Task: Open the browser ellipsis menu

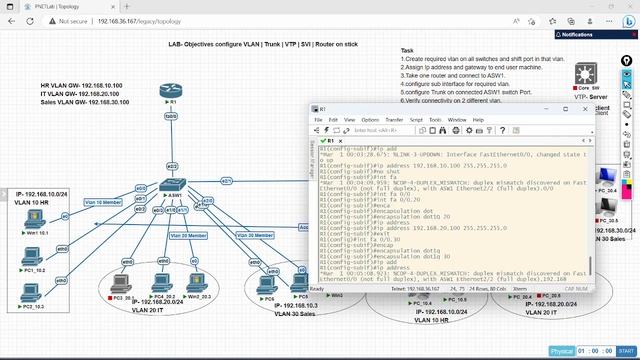Action: click(609, 21)
